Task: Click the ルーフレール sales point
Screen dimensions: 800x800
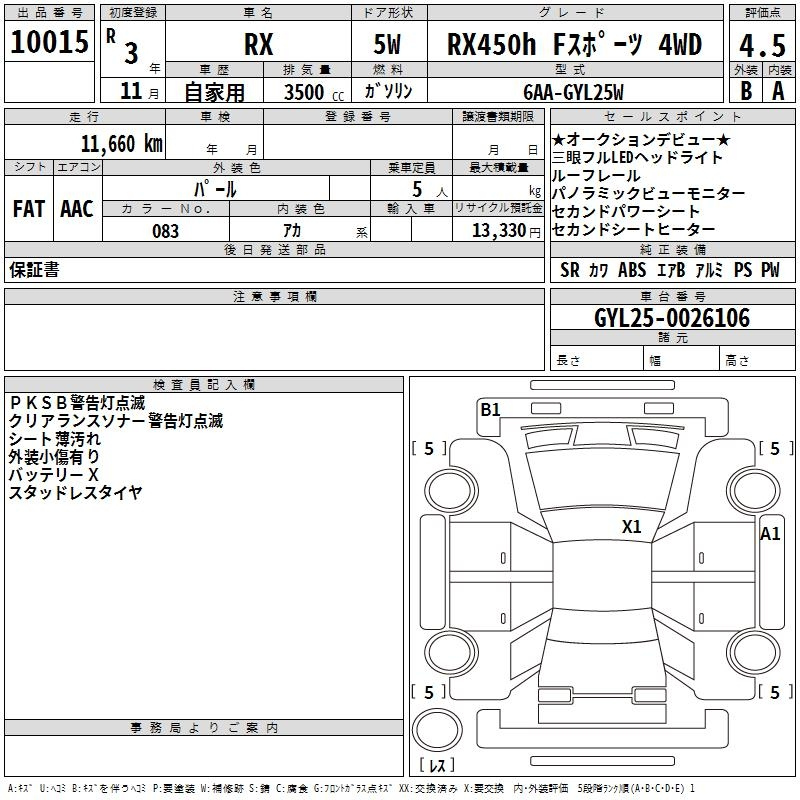Action: pos(596,176)
